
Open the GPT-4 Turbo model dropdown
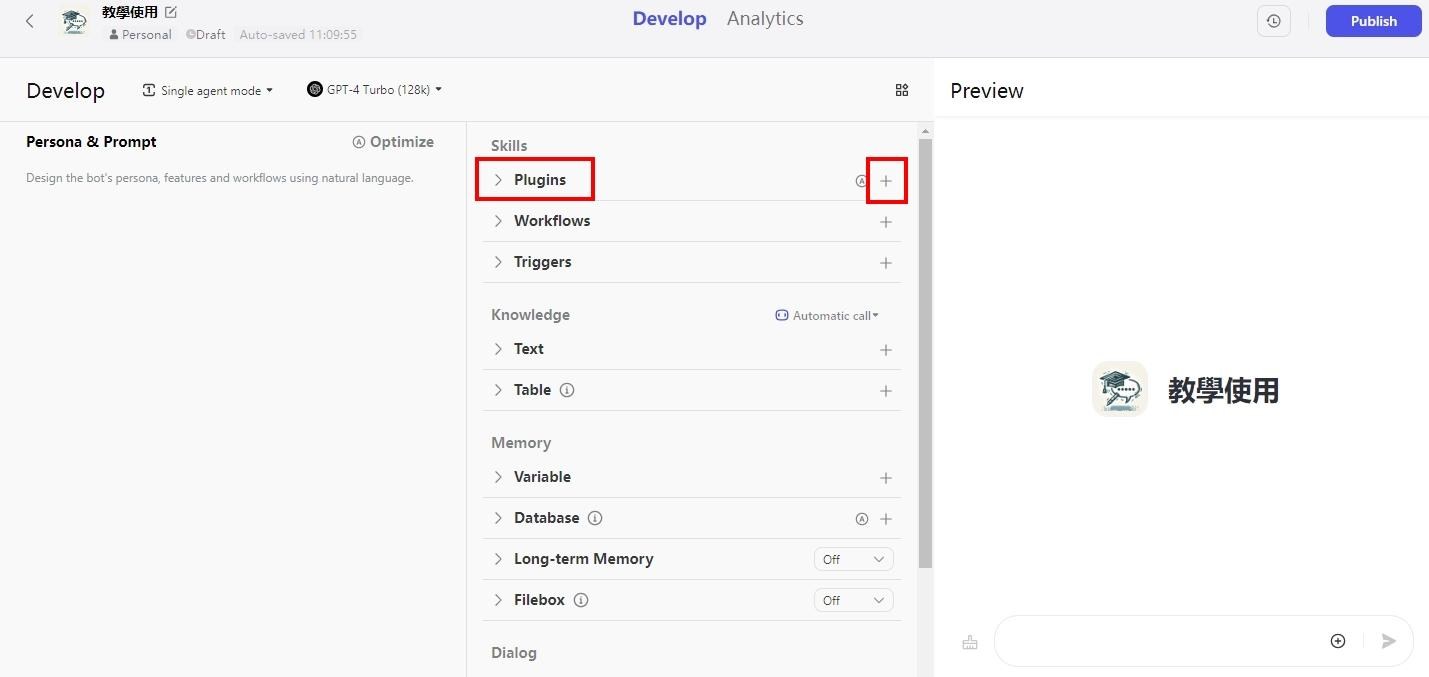coord(375,90)
